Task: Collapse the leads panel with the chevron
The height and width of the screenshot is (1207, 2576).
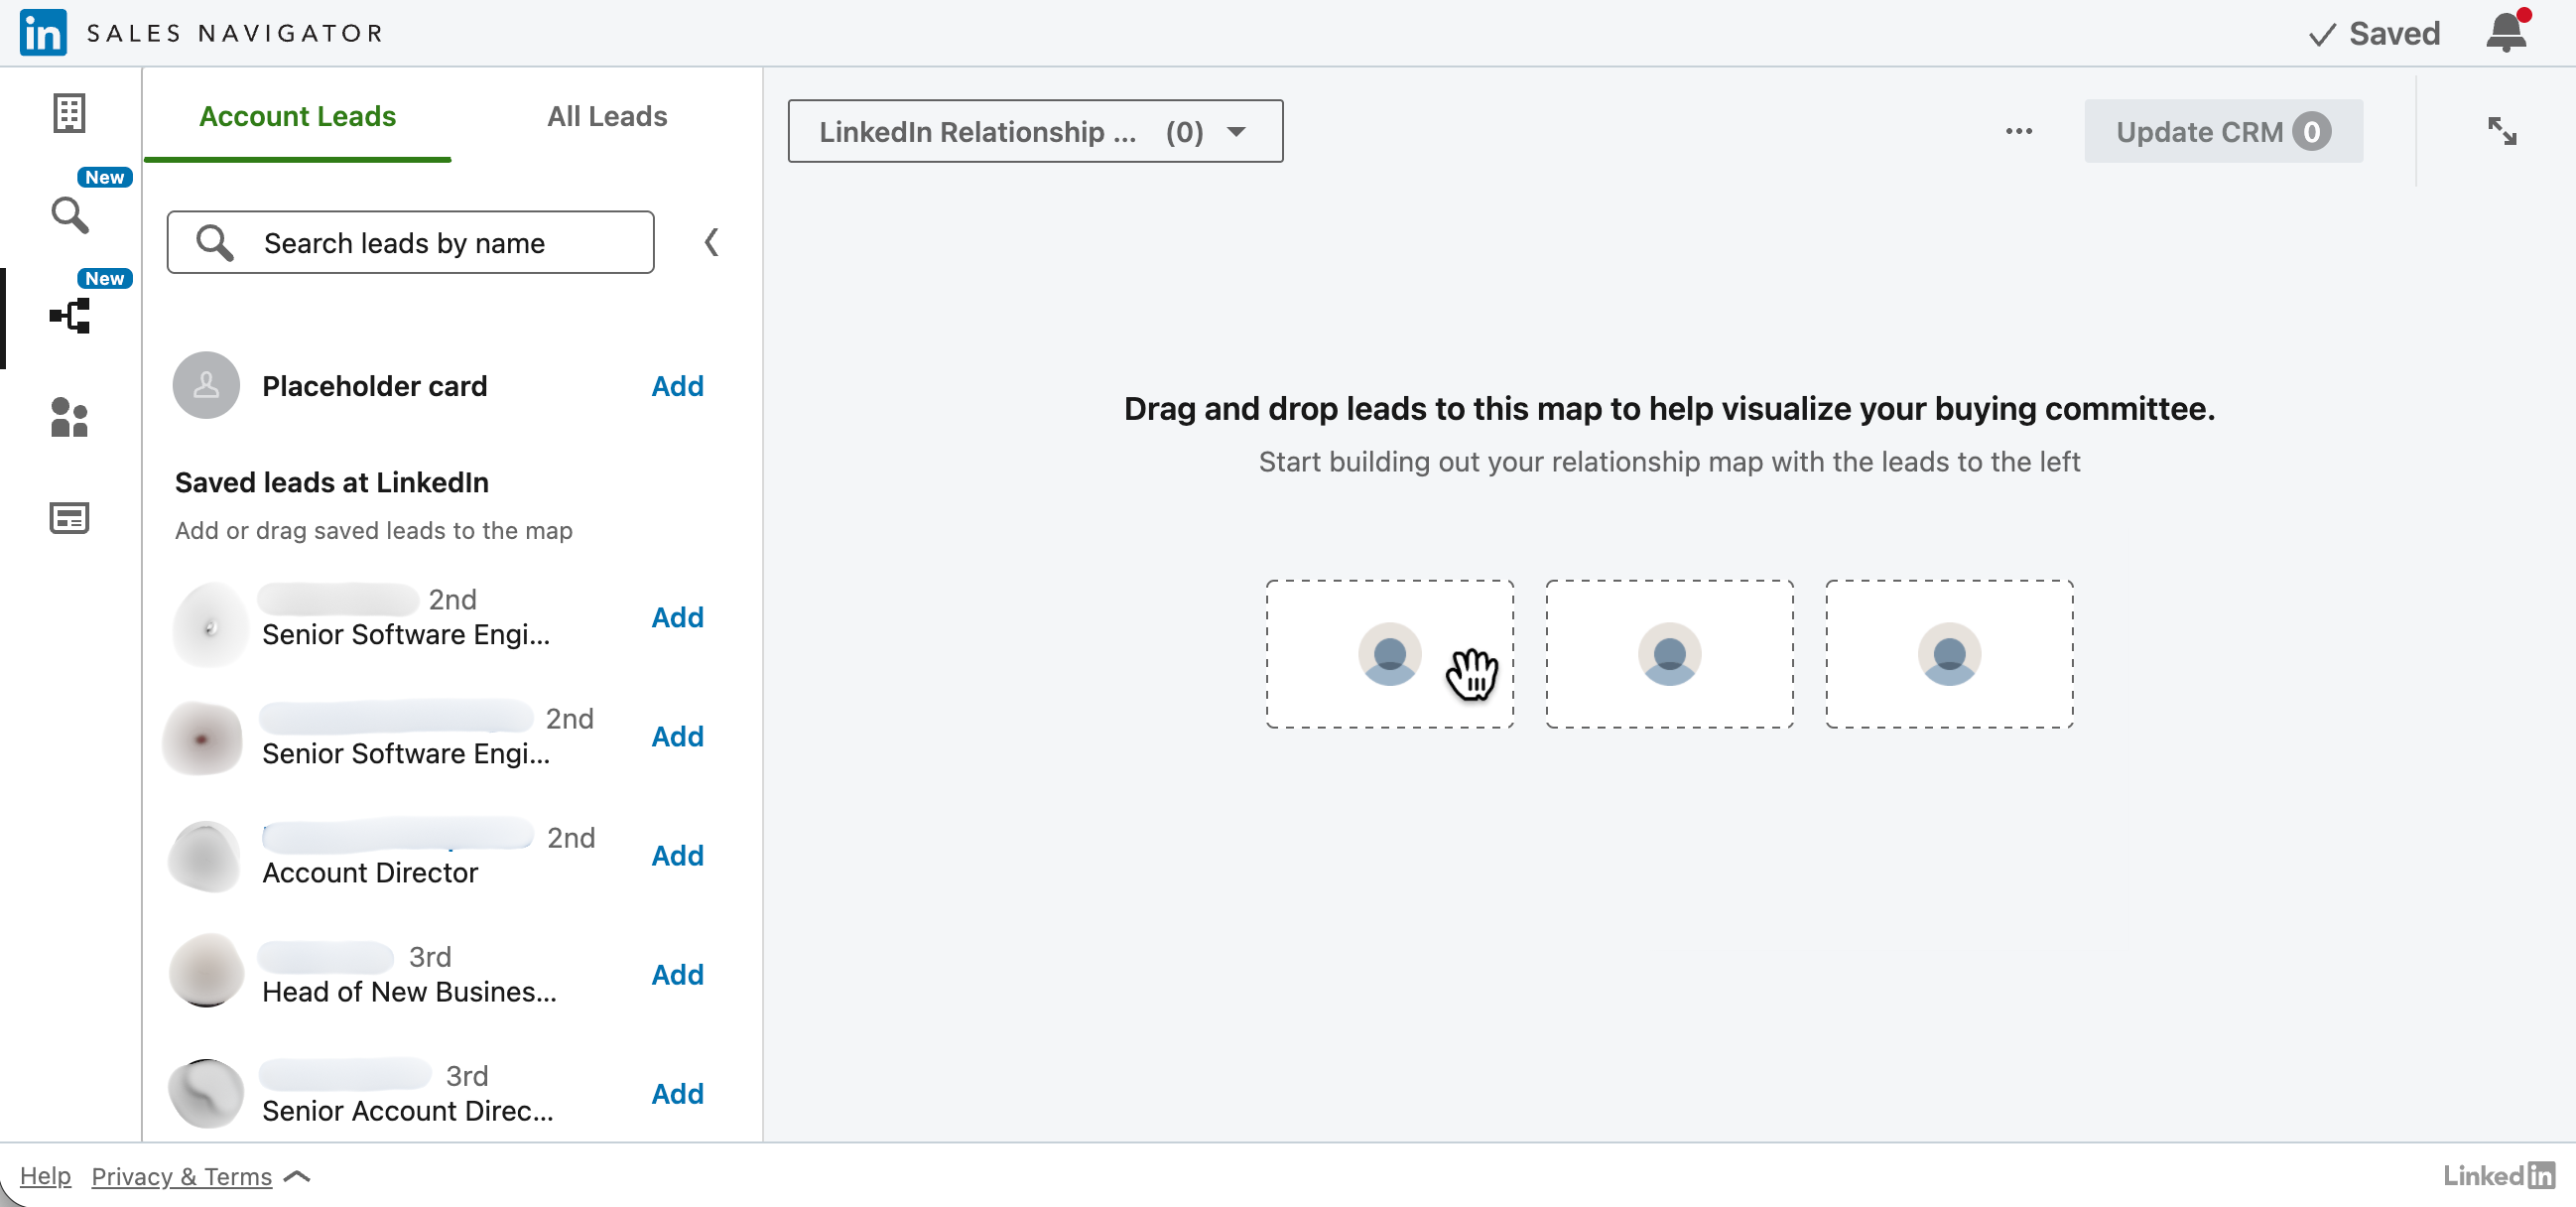Action: 711,242
